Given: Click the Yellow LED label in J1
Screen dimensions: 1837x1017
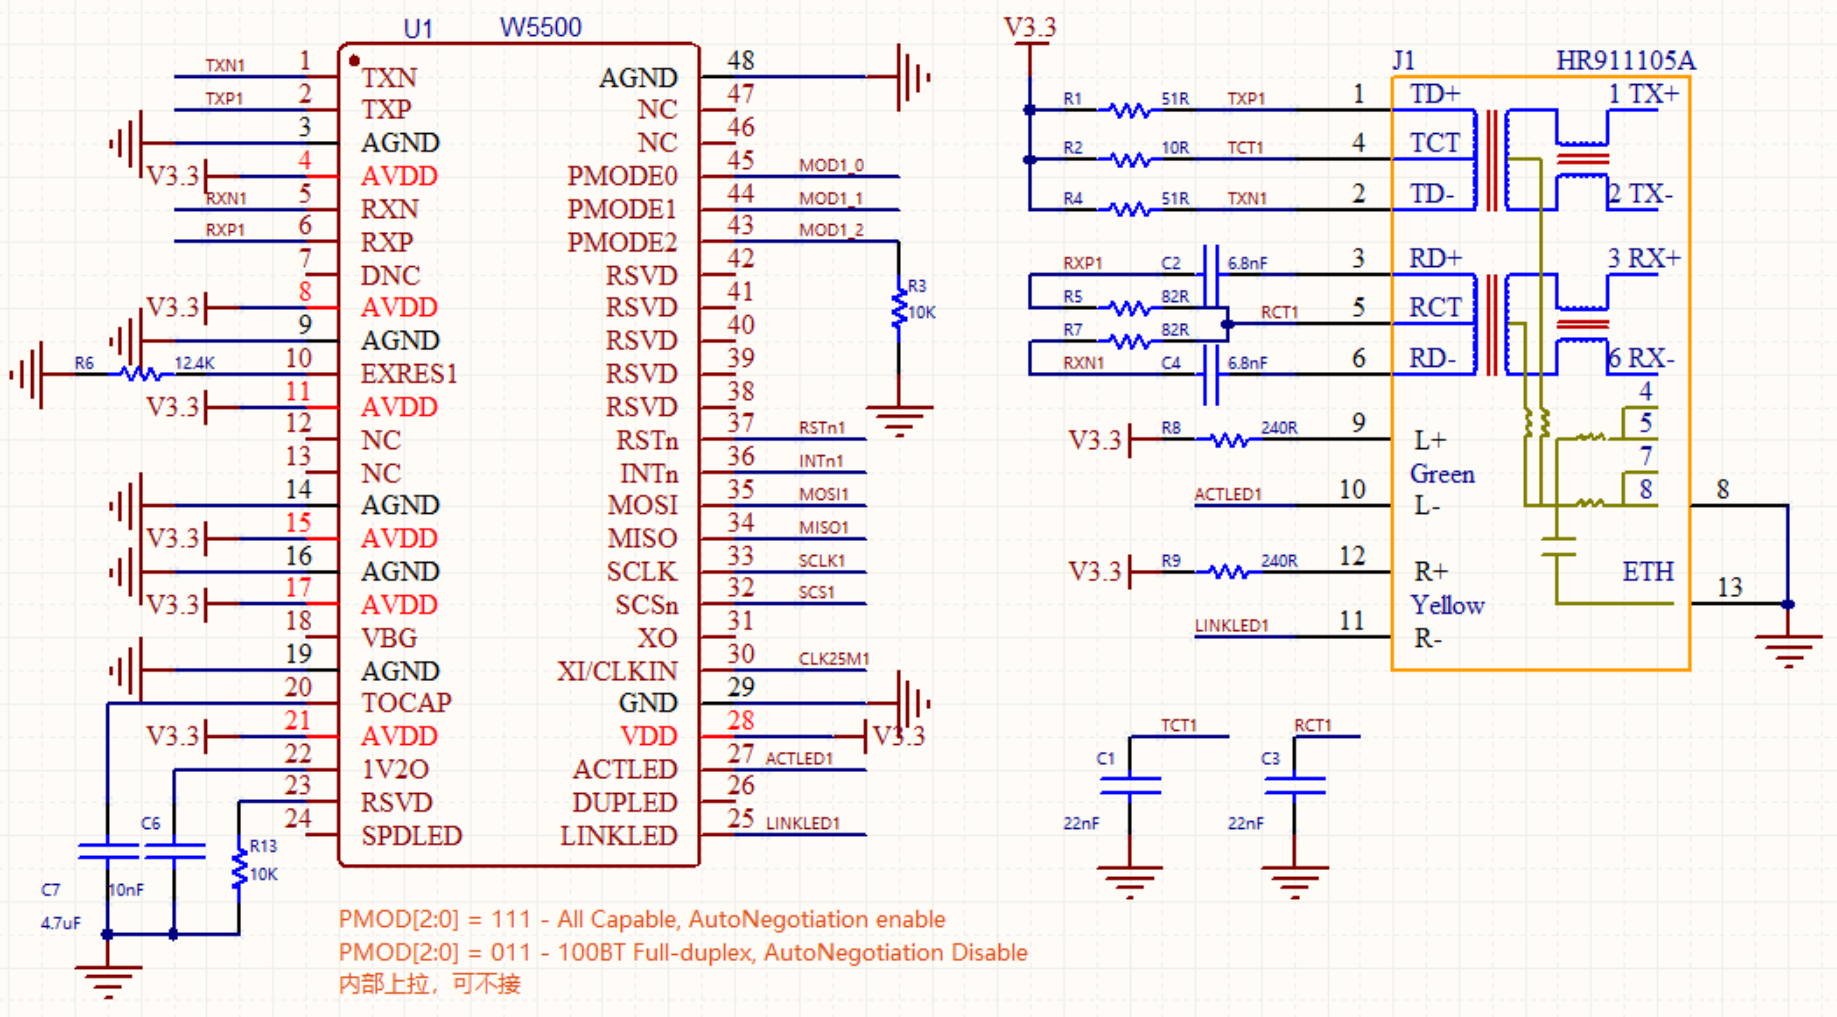Looking at the screenshot, I should [1447, 605].
